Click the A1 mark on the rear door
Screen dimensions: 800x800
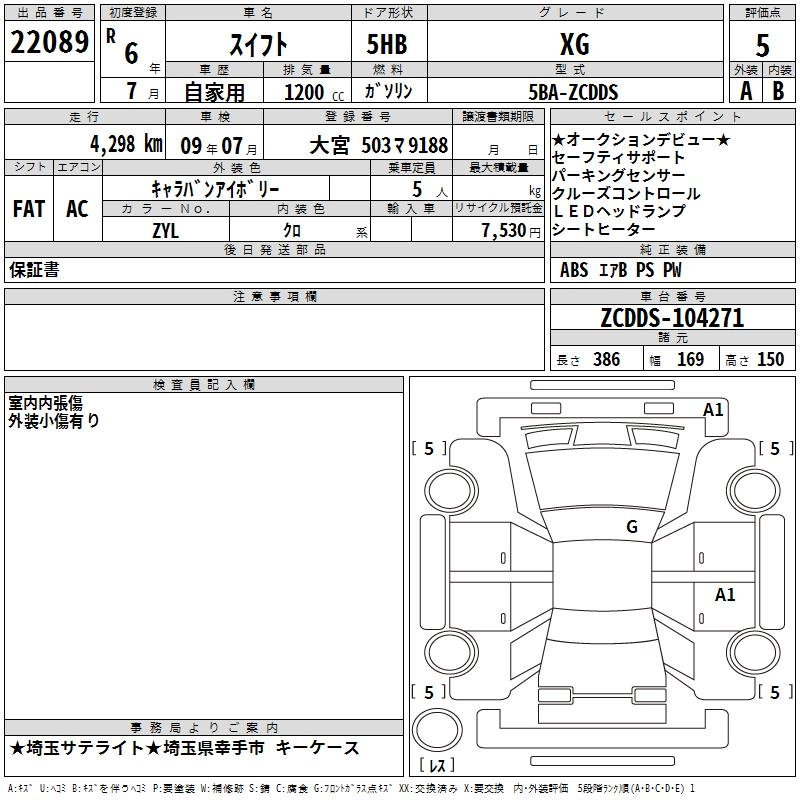click(x=724, y=594)
